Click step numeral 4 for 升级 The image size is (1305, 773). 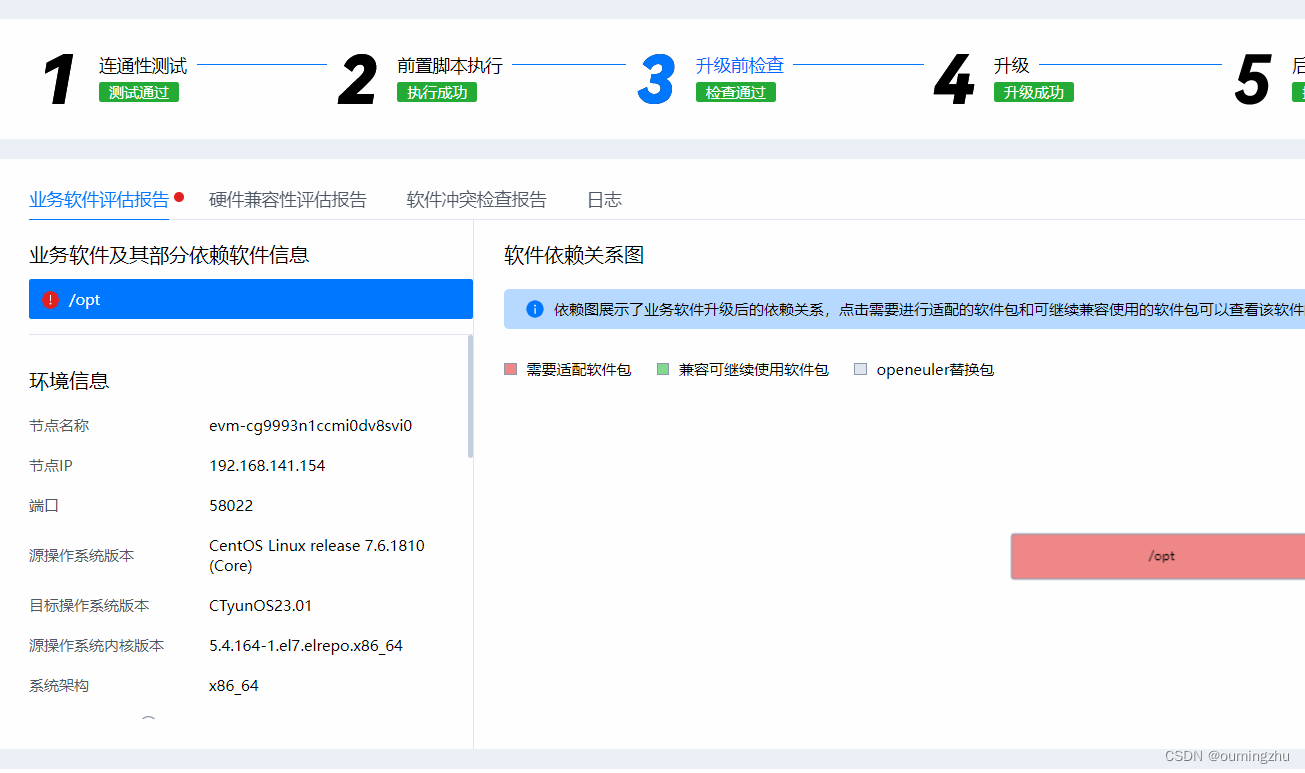[x=952, y=78]
